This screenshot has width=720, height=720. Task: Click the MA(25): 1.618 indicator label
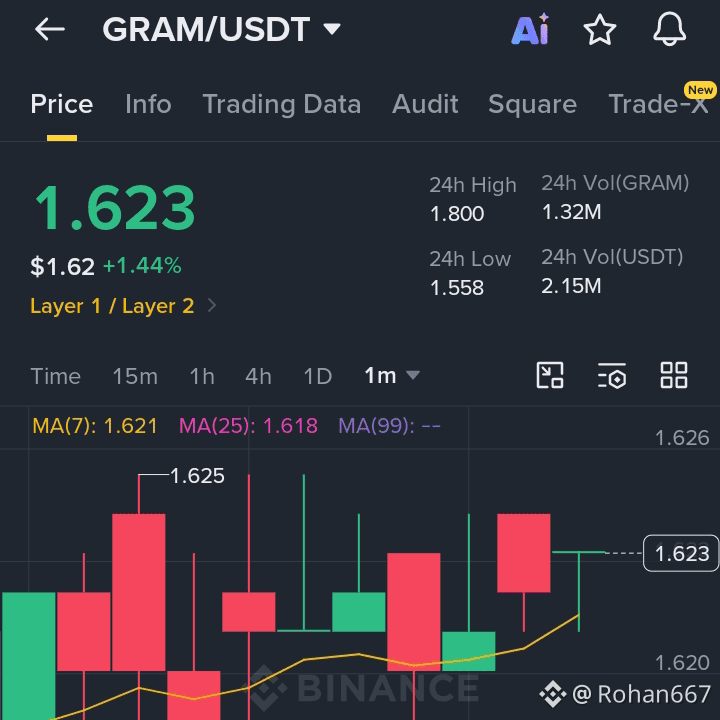248,426
